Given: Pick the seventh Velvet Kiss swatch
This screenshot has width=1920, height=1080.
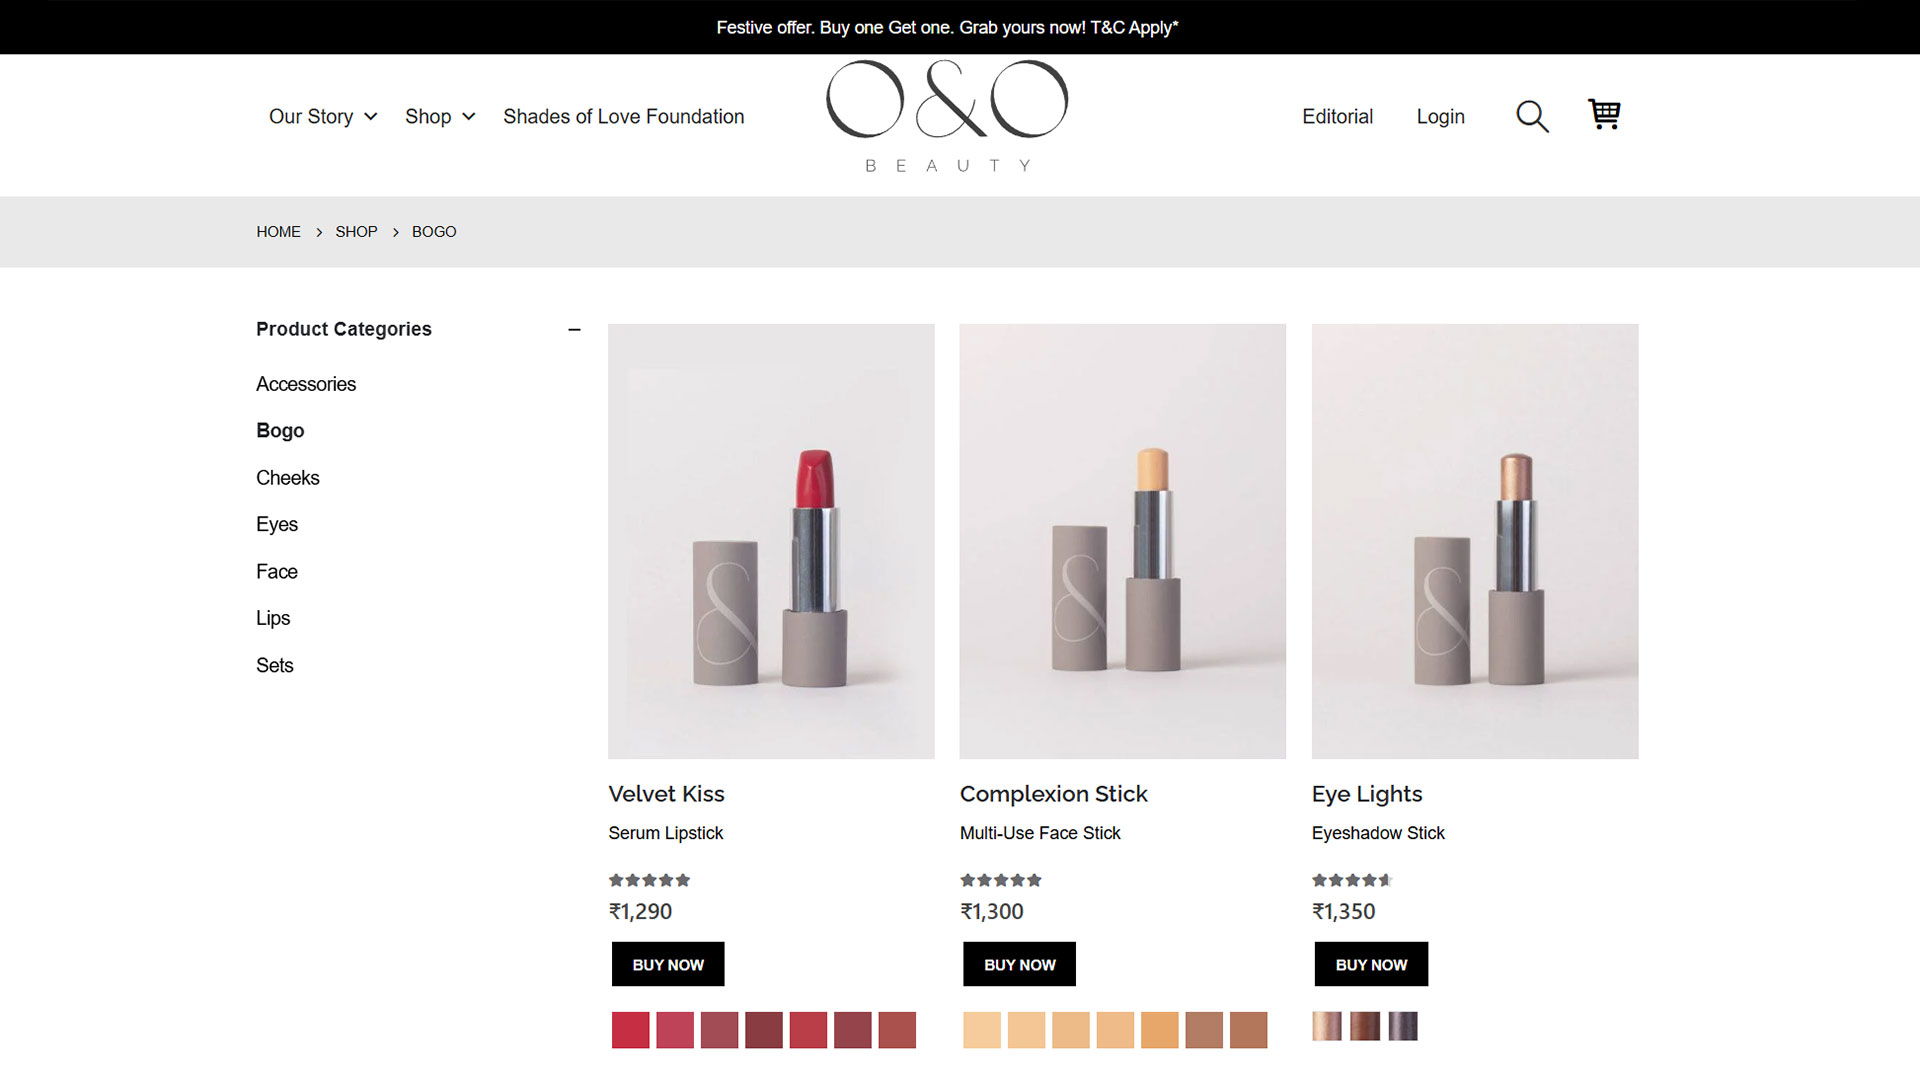Looking at the screenshot, I should tap(898, 1030).
